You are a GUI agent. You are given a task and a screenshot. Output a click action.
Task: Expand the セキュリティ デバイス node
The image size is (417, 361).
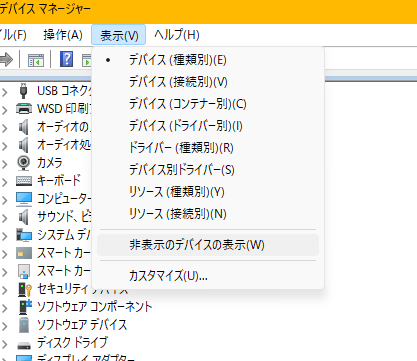5,290
